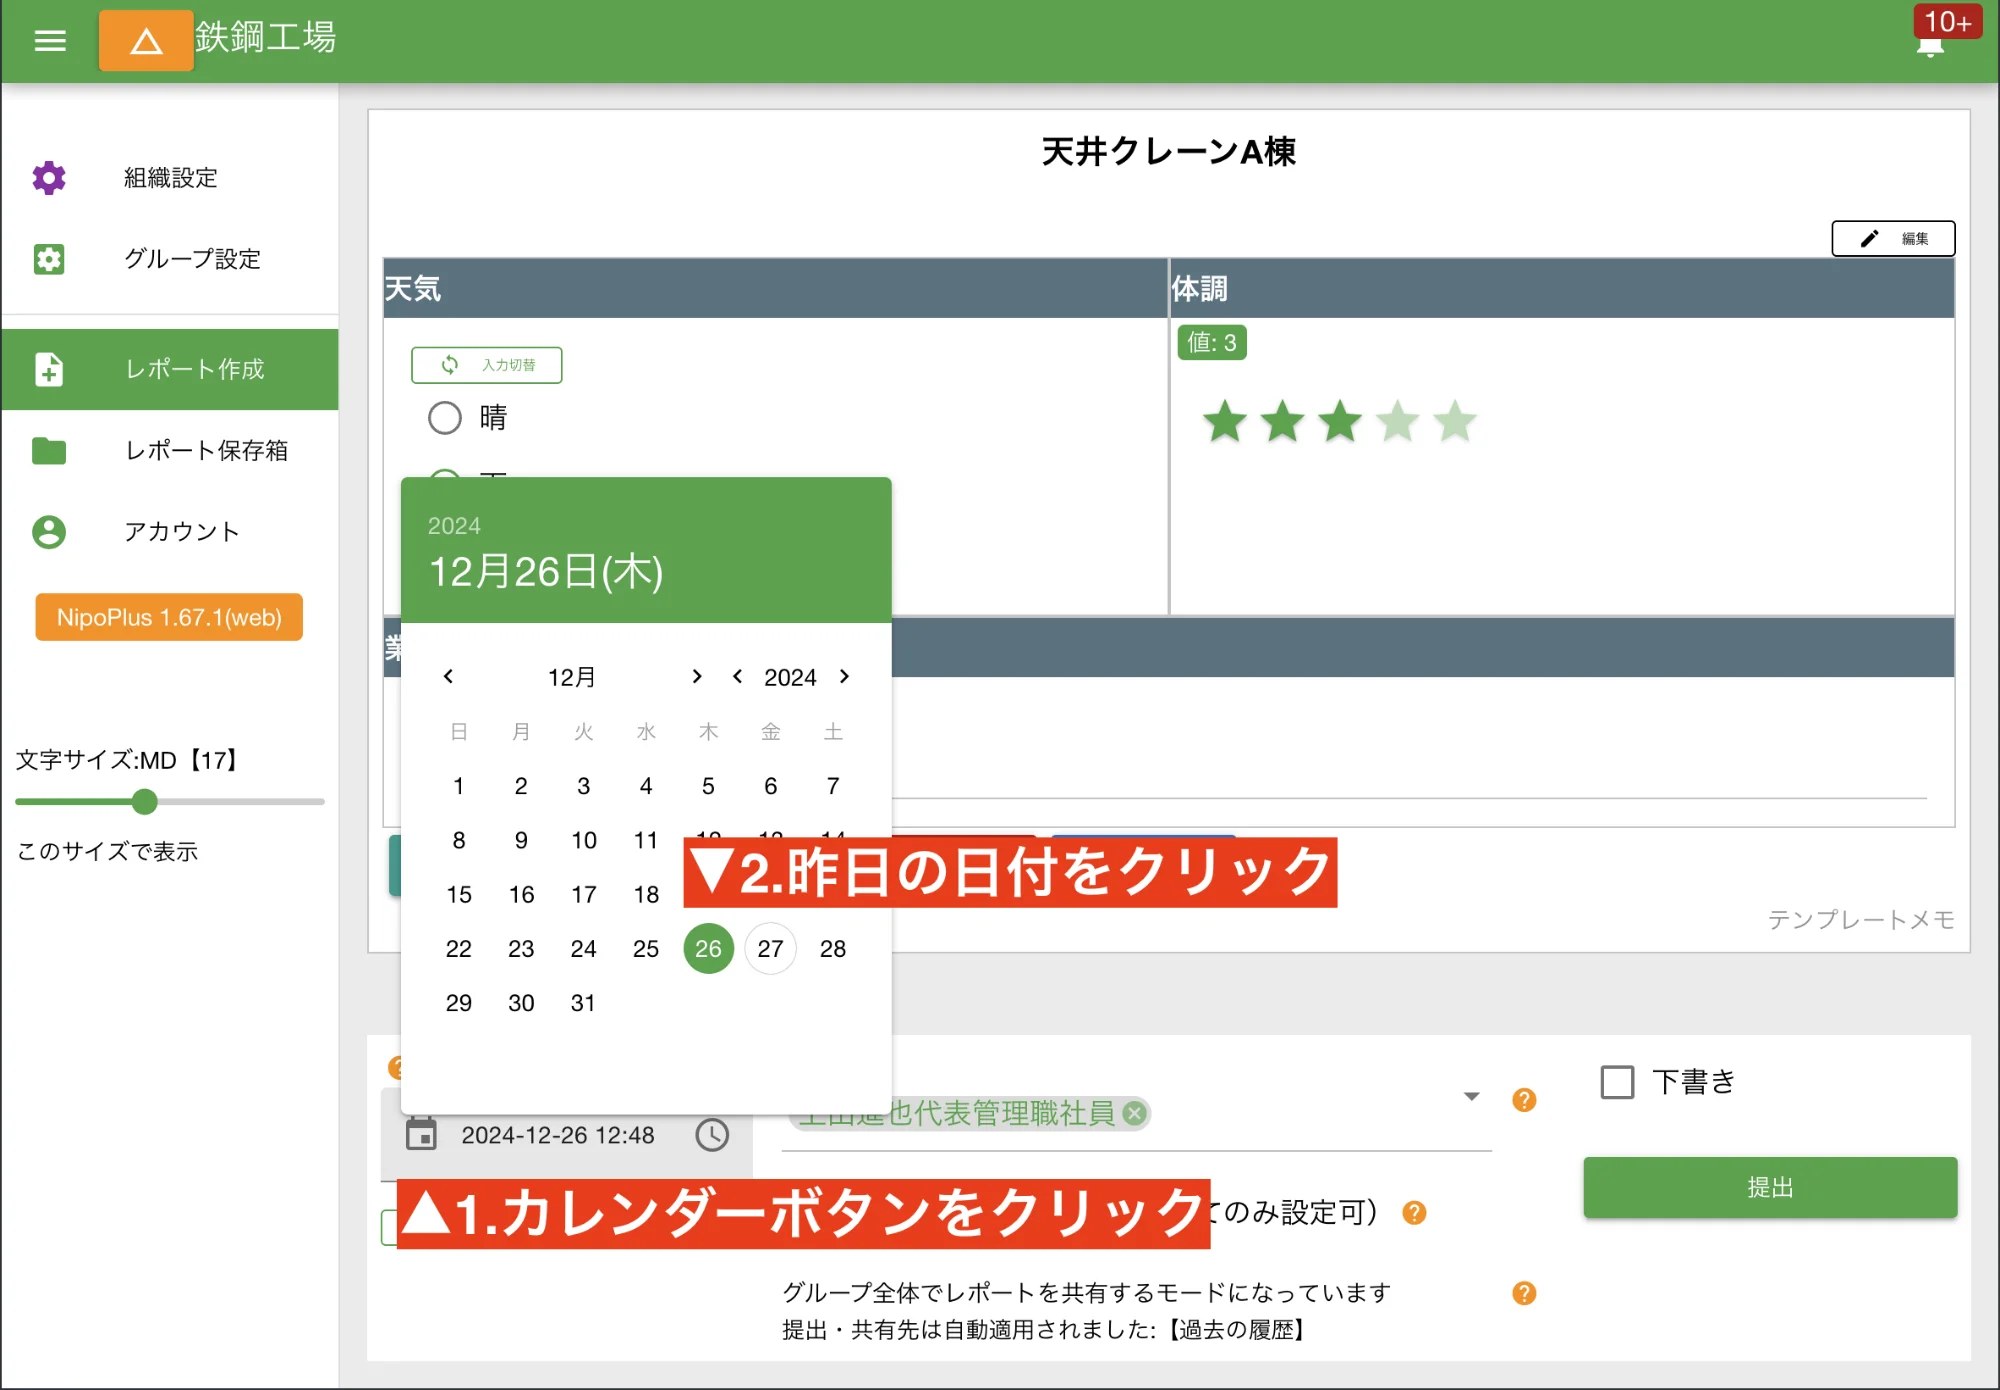
Task: Select December 27 in the calendar
Action: (770, 948)
